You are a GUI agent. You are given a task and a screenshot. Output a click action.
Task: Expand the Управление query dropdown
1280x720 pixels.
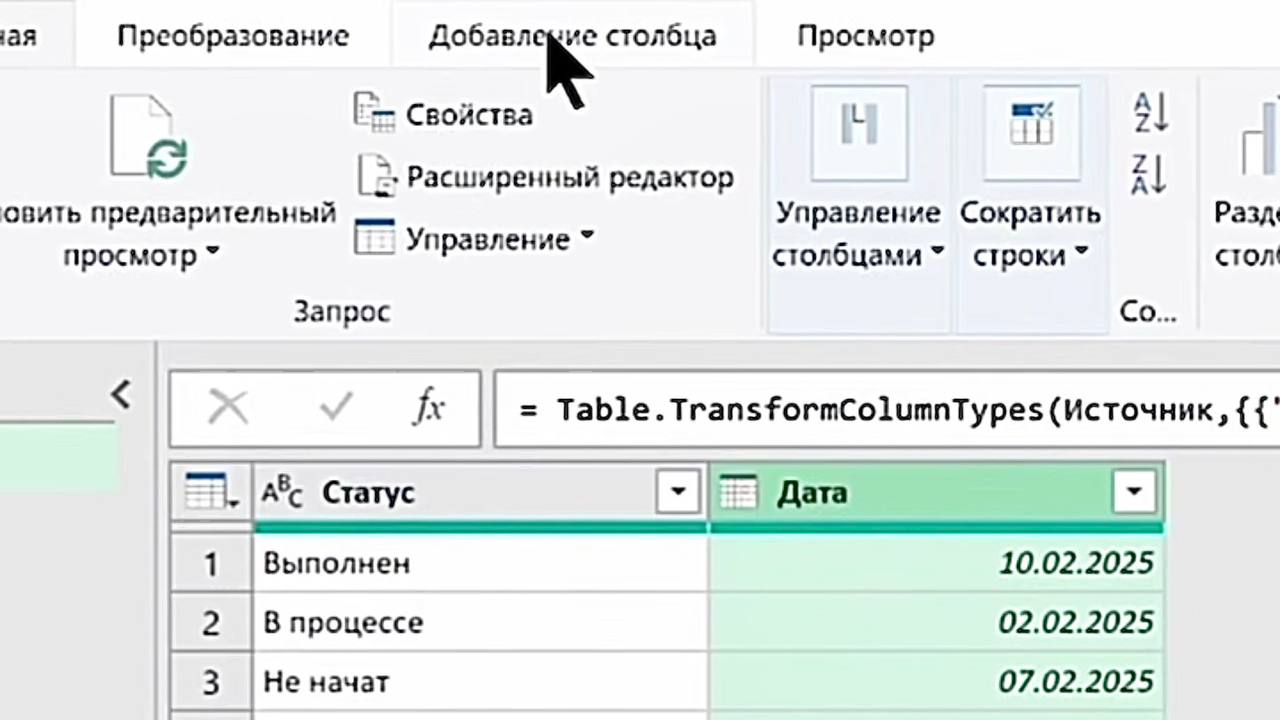coord(587,238)
